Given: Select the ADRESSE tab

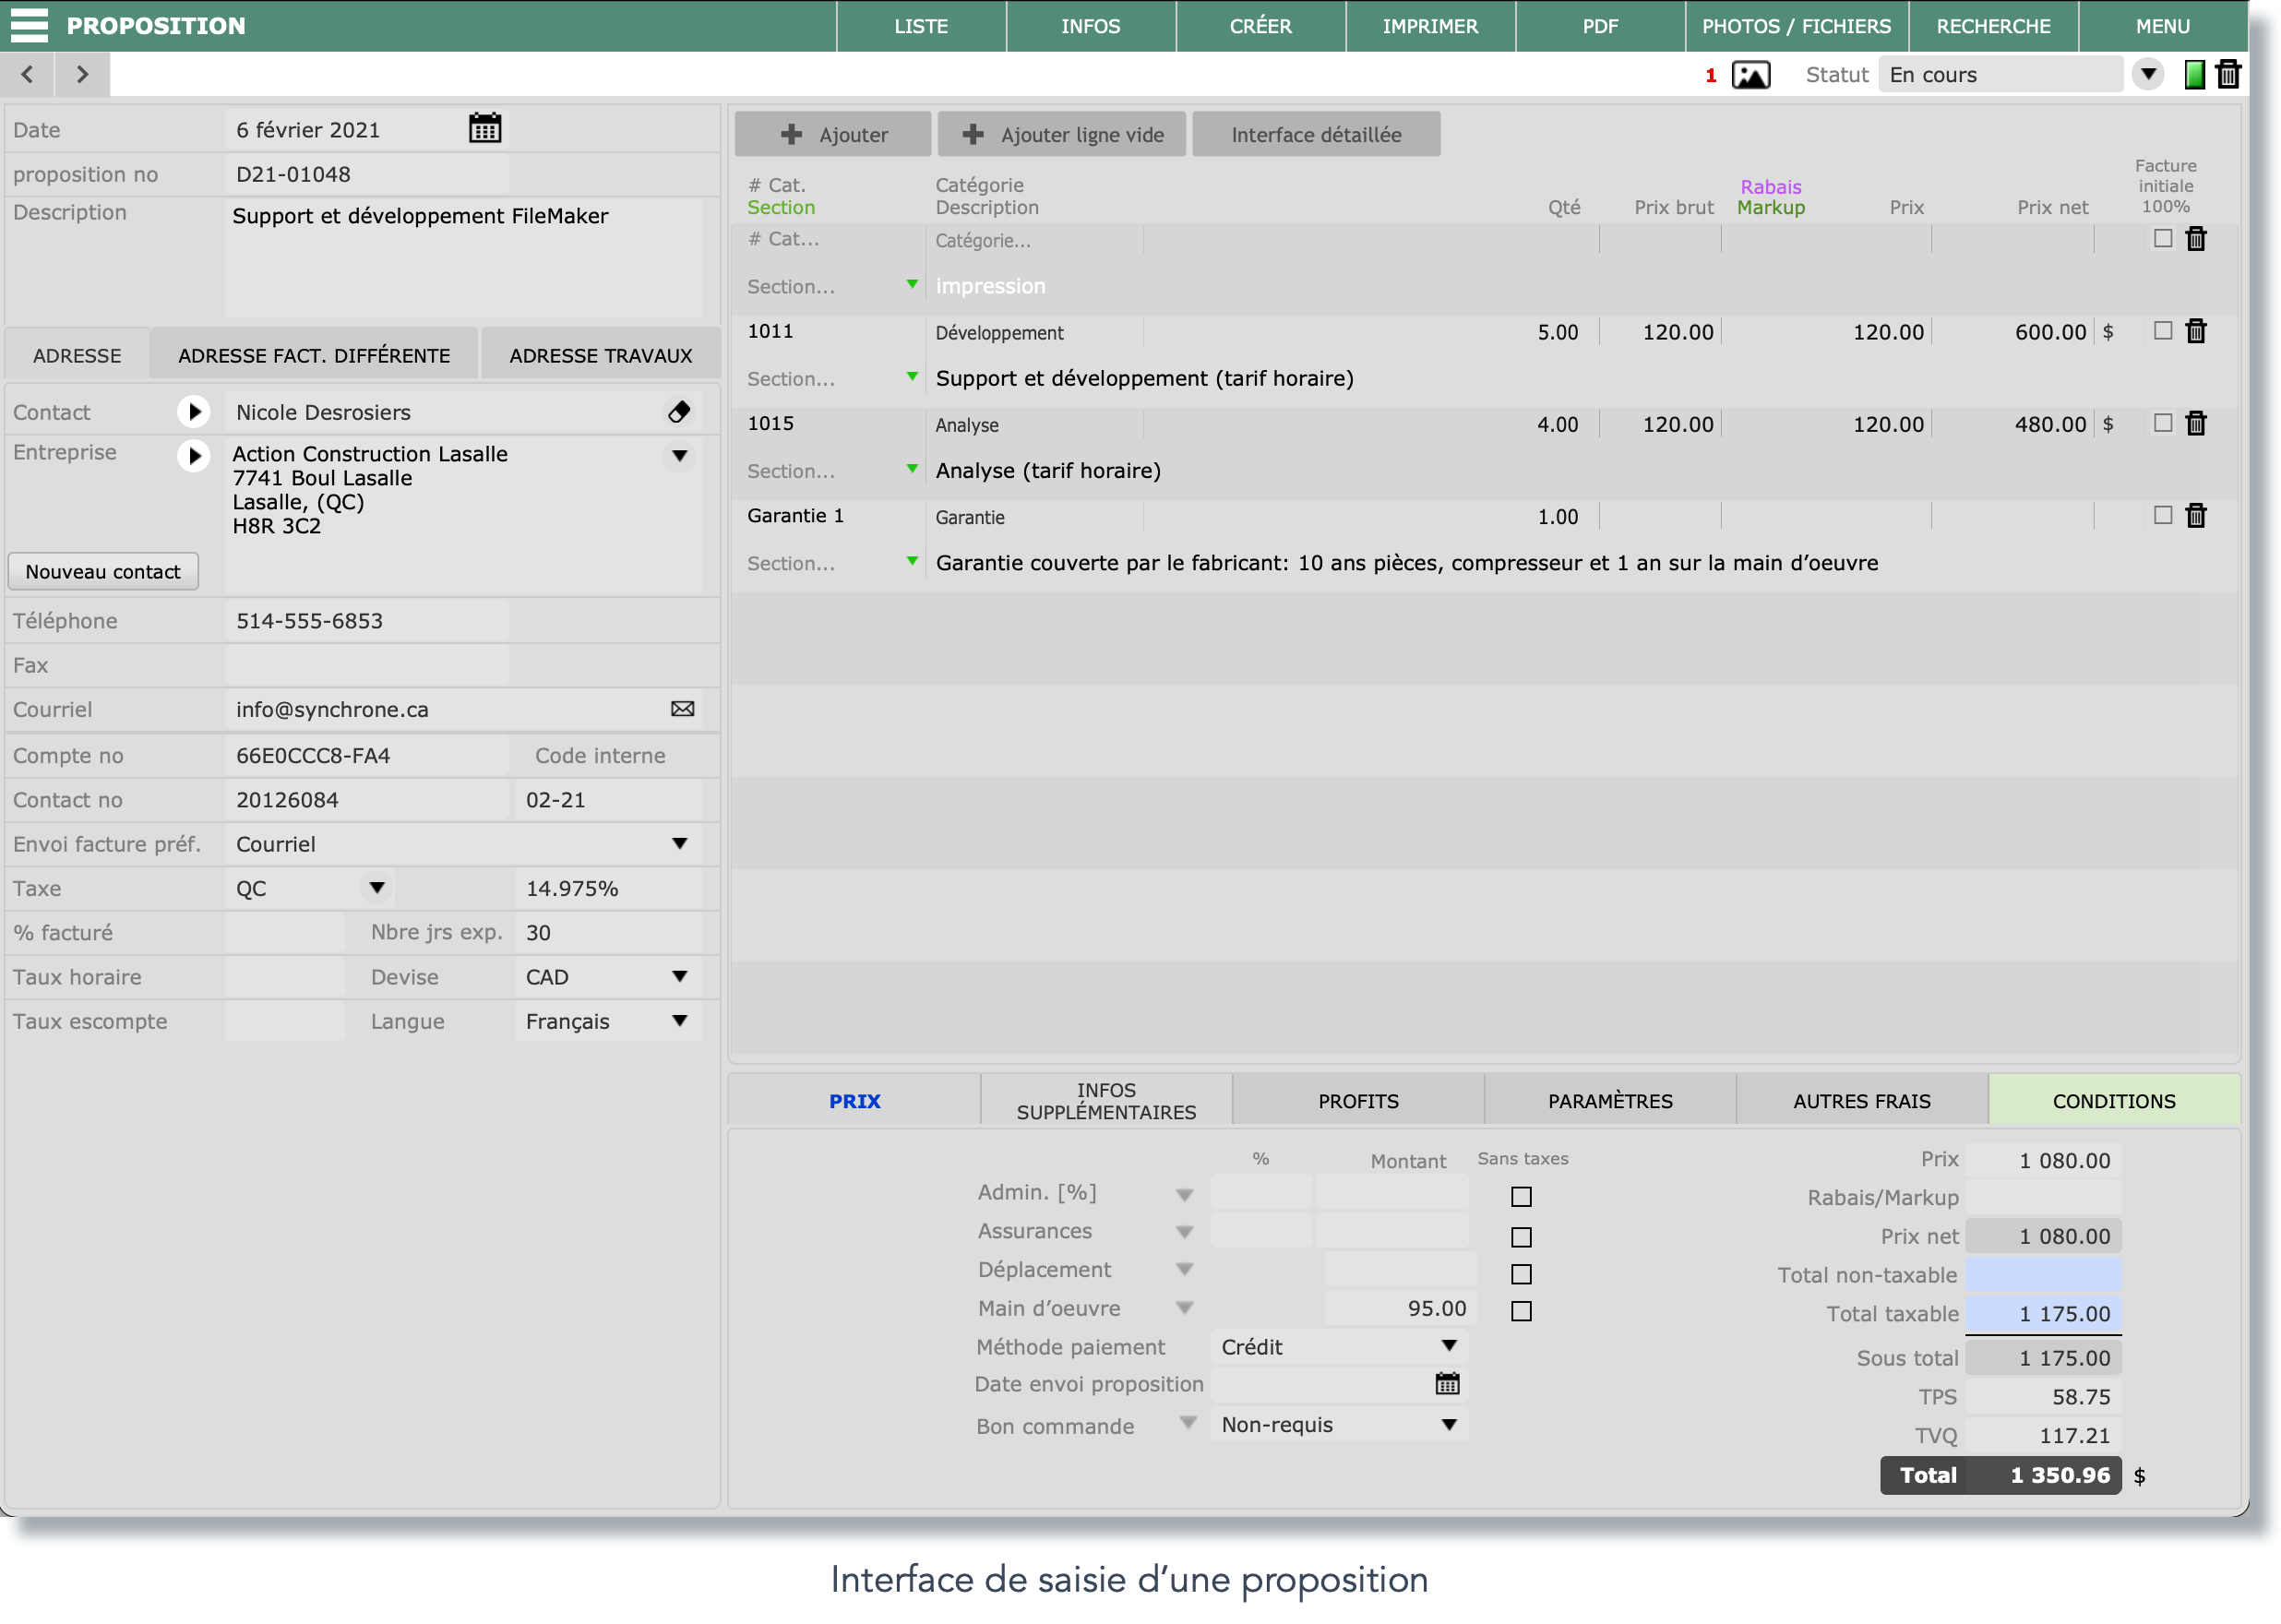Looking at the screenshot, I should click(x=77, y=355).
